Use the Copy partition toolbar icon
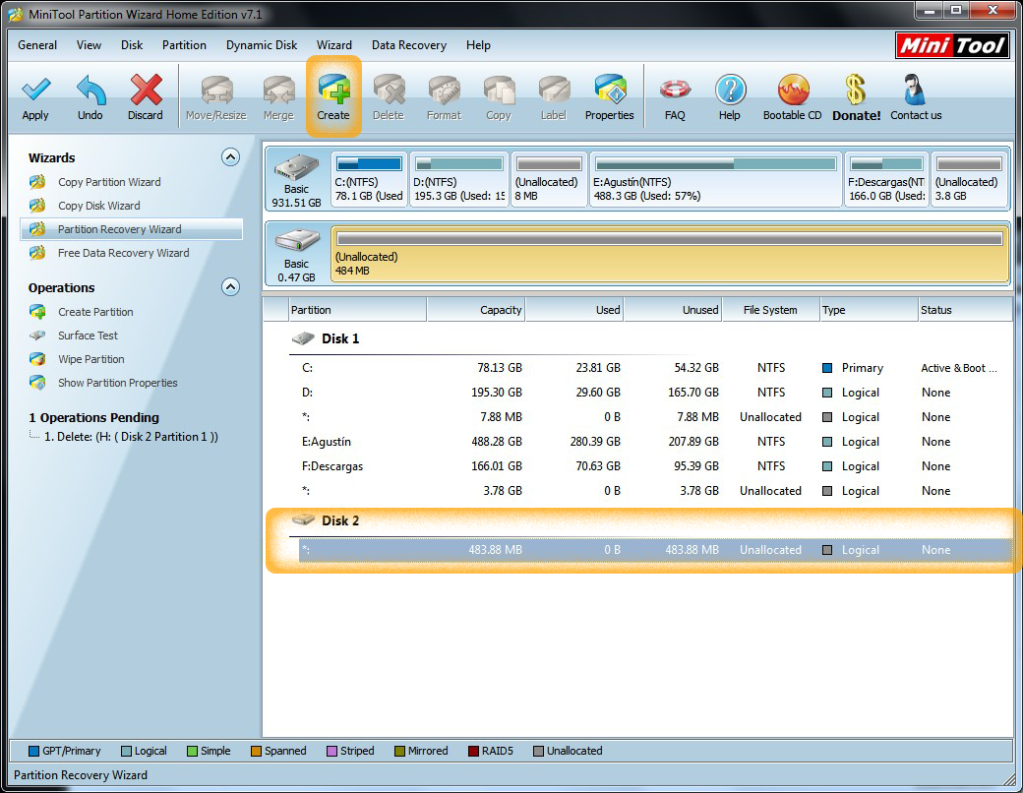 click(498, 98)
